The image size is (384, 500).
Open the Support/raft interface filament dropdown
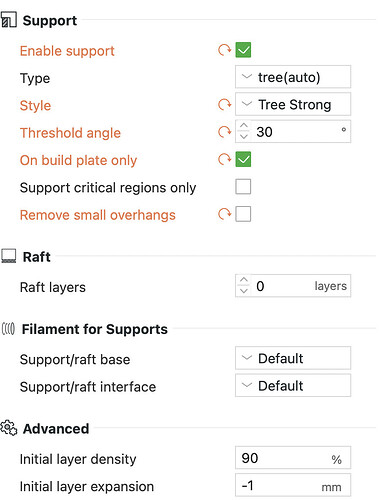[x=293, y=386]
